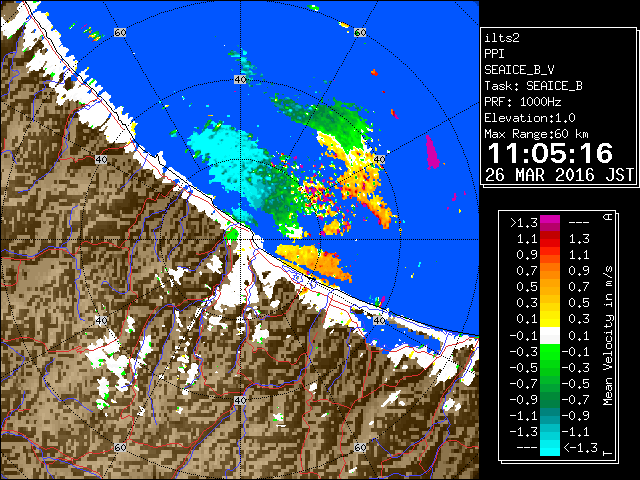Click the orange echo band near the coastline
The height and width of the screenshot is (480, 640).
pyautogui.click(x=314, y=260)
